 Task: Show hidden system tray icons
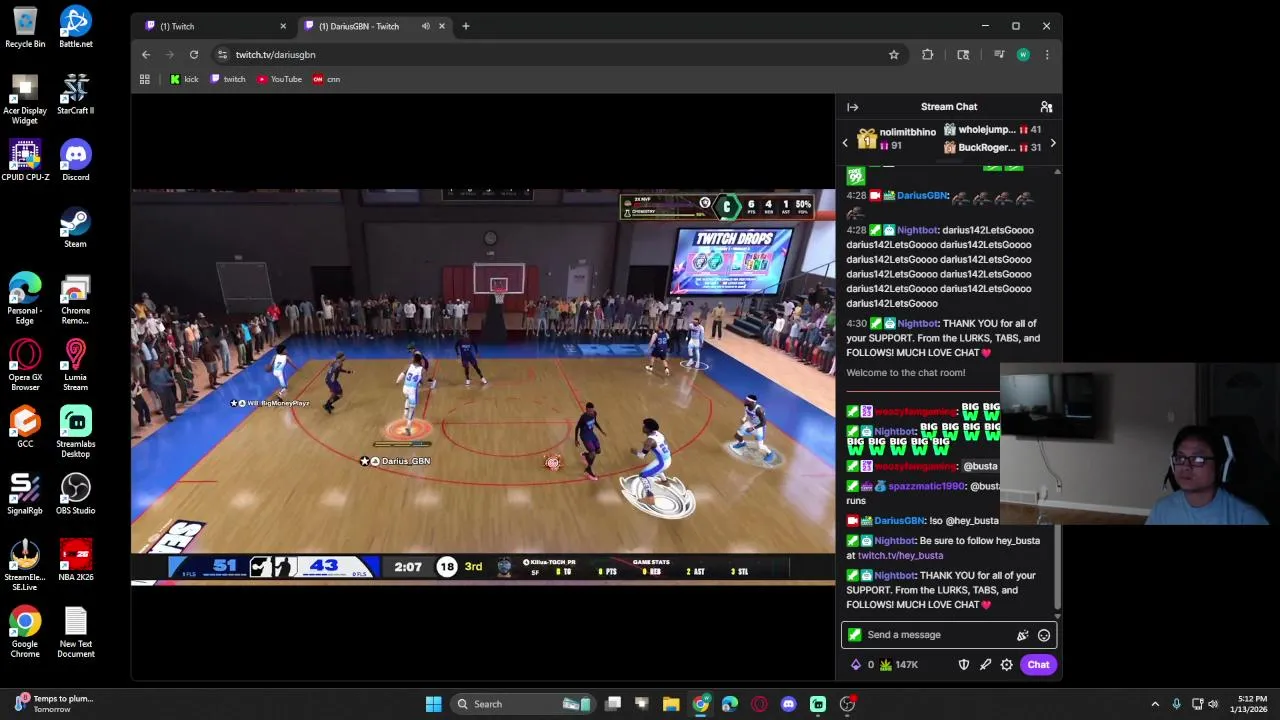(x=1155, y=704)
